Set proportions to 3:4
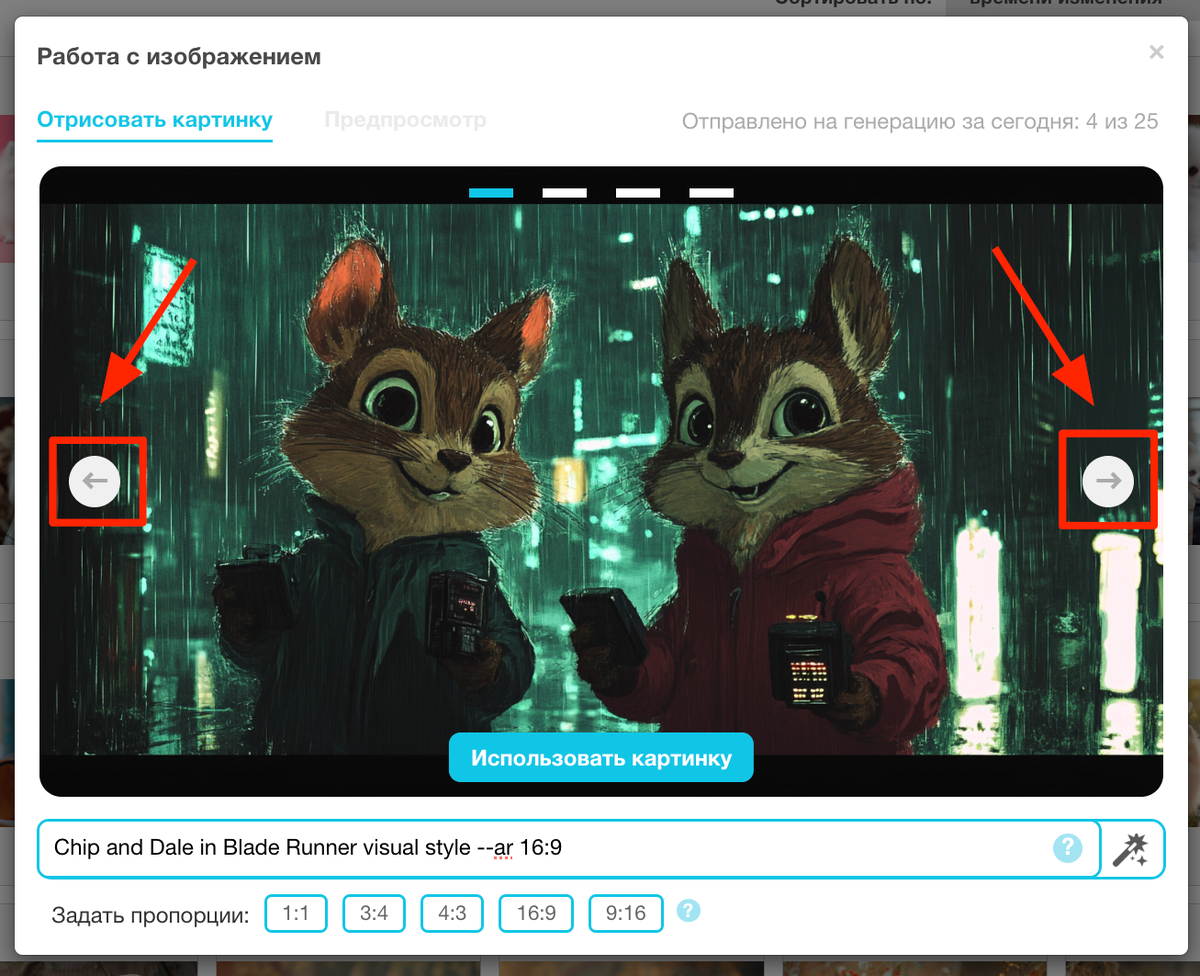The image size is (1200, 976). point(374,913)
